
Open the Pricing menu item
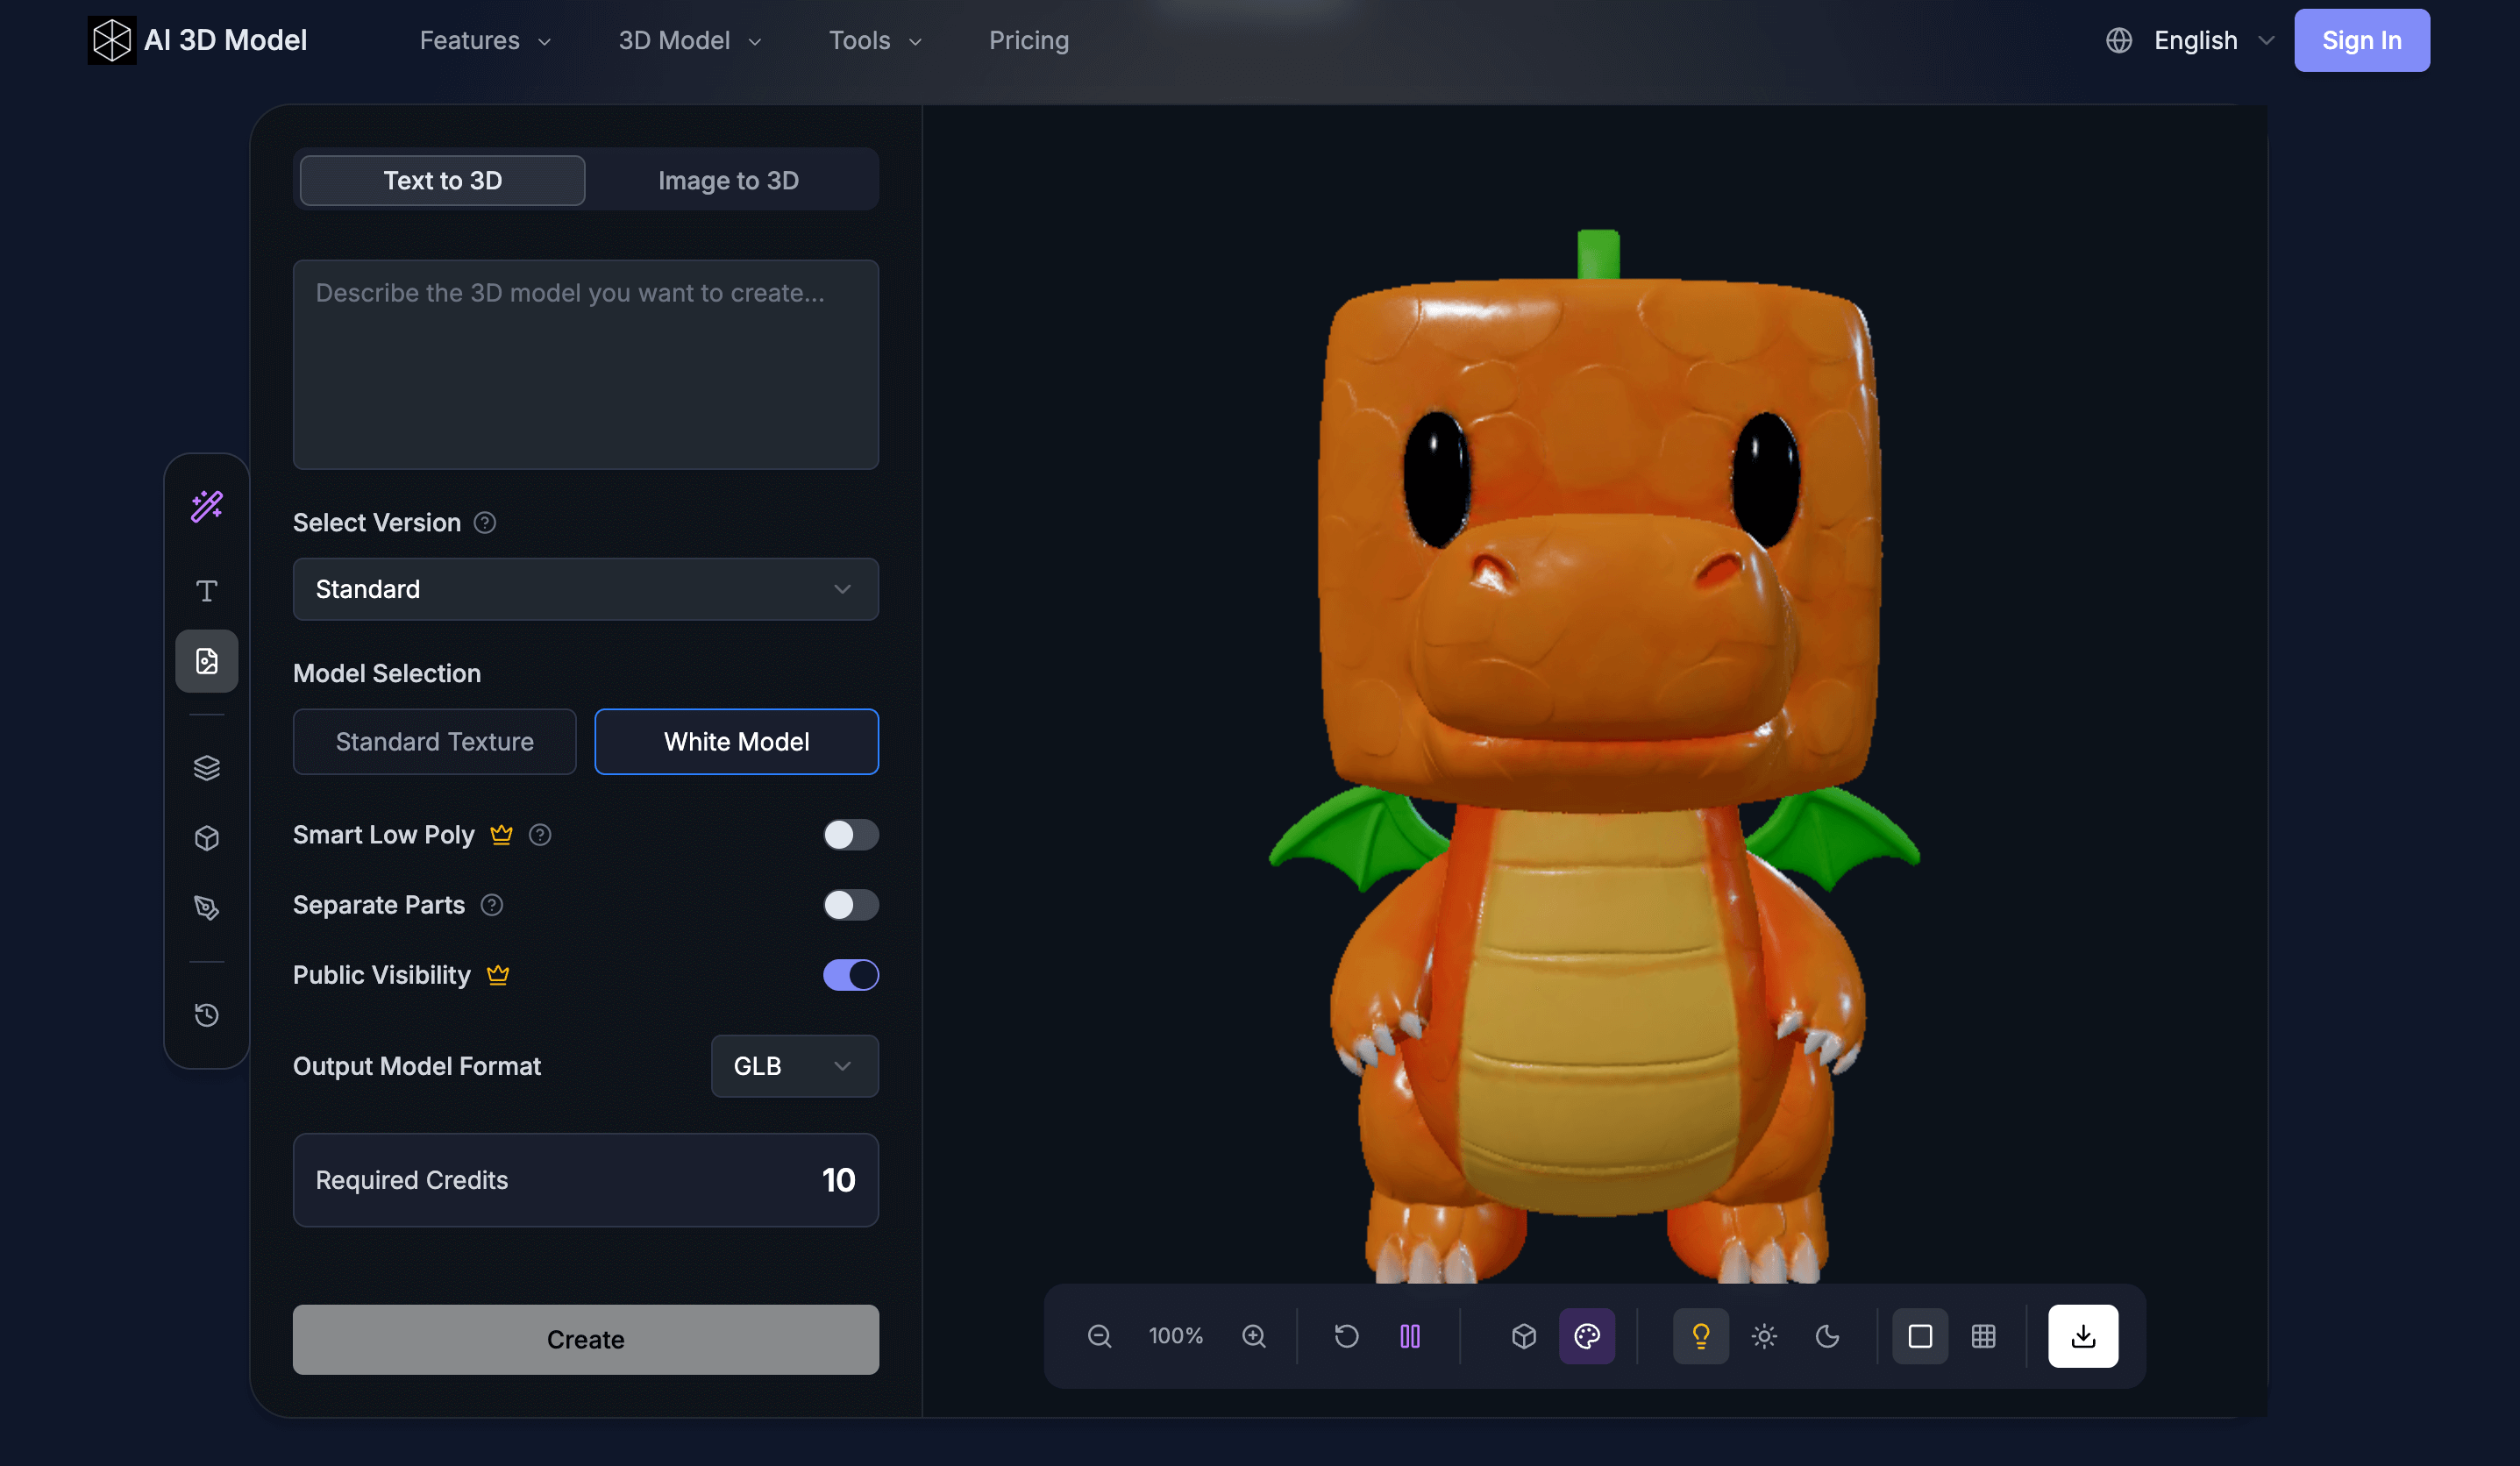pos(1029,40)
